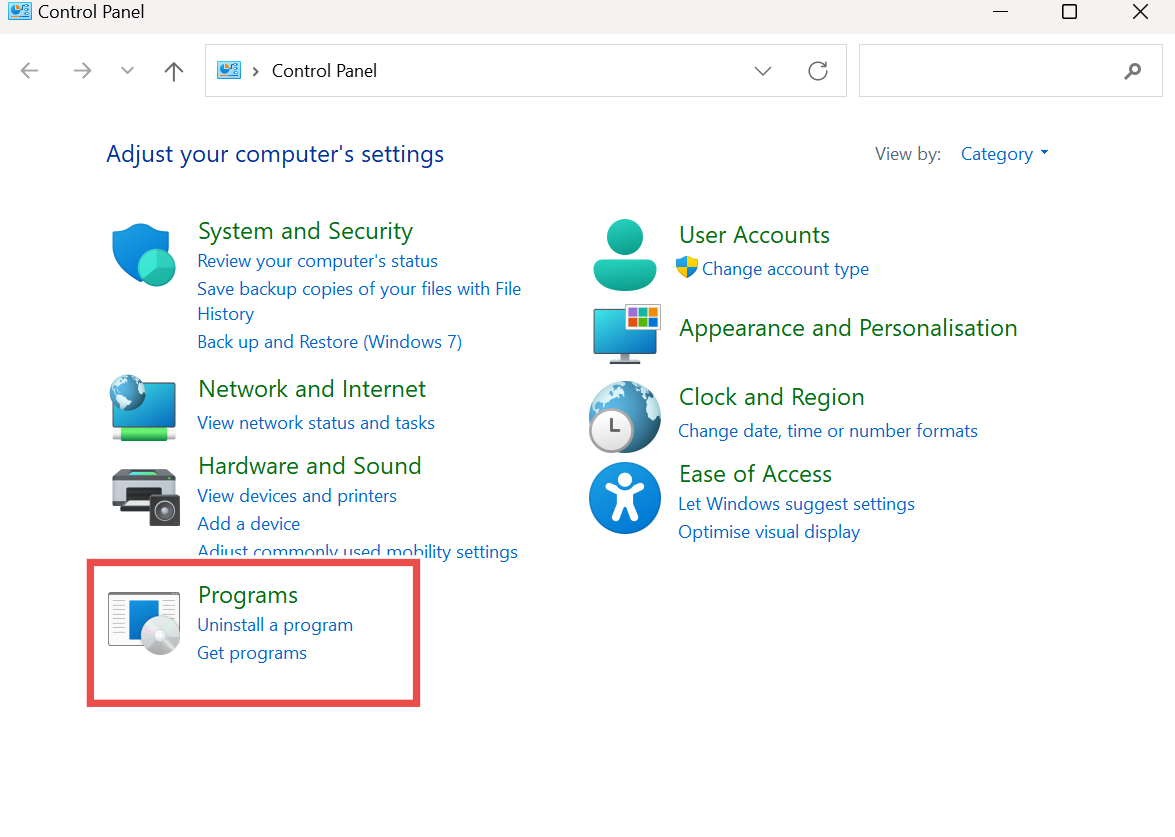
Task: Open the address bar history dropdown arrow
Action: (763, 70)
